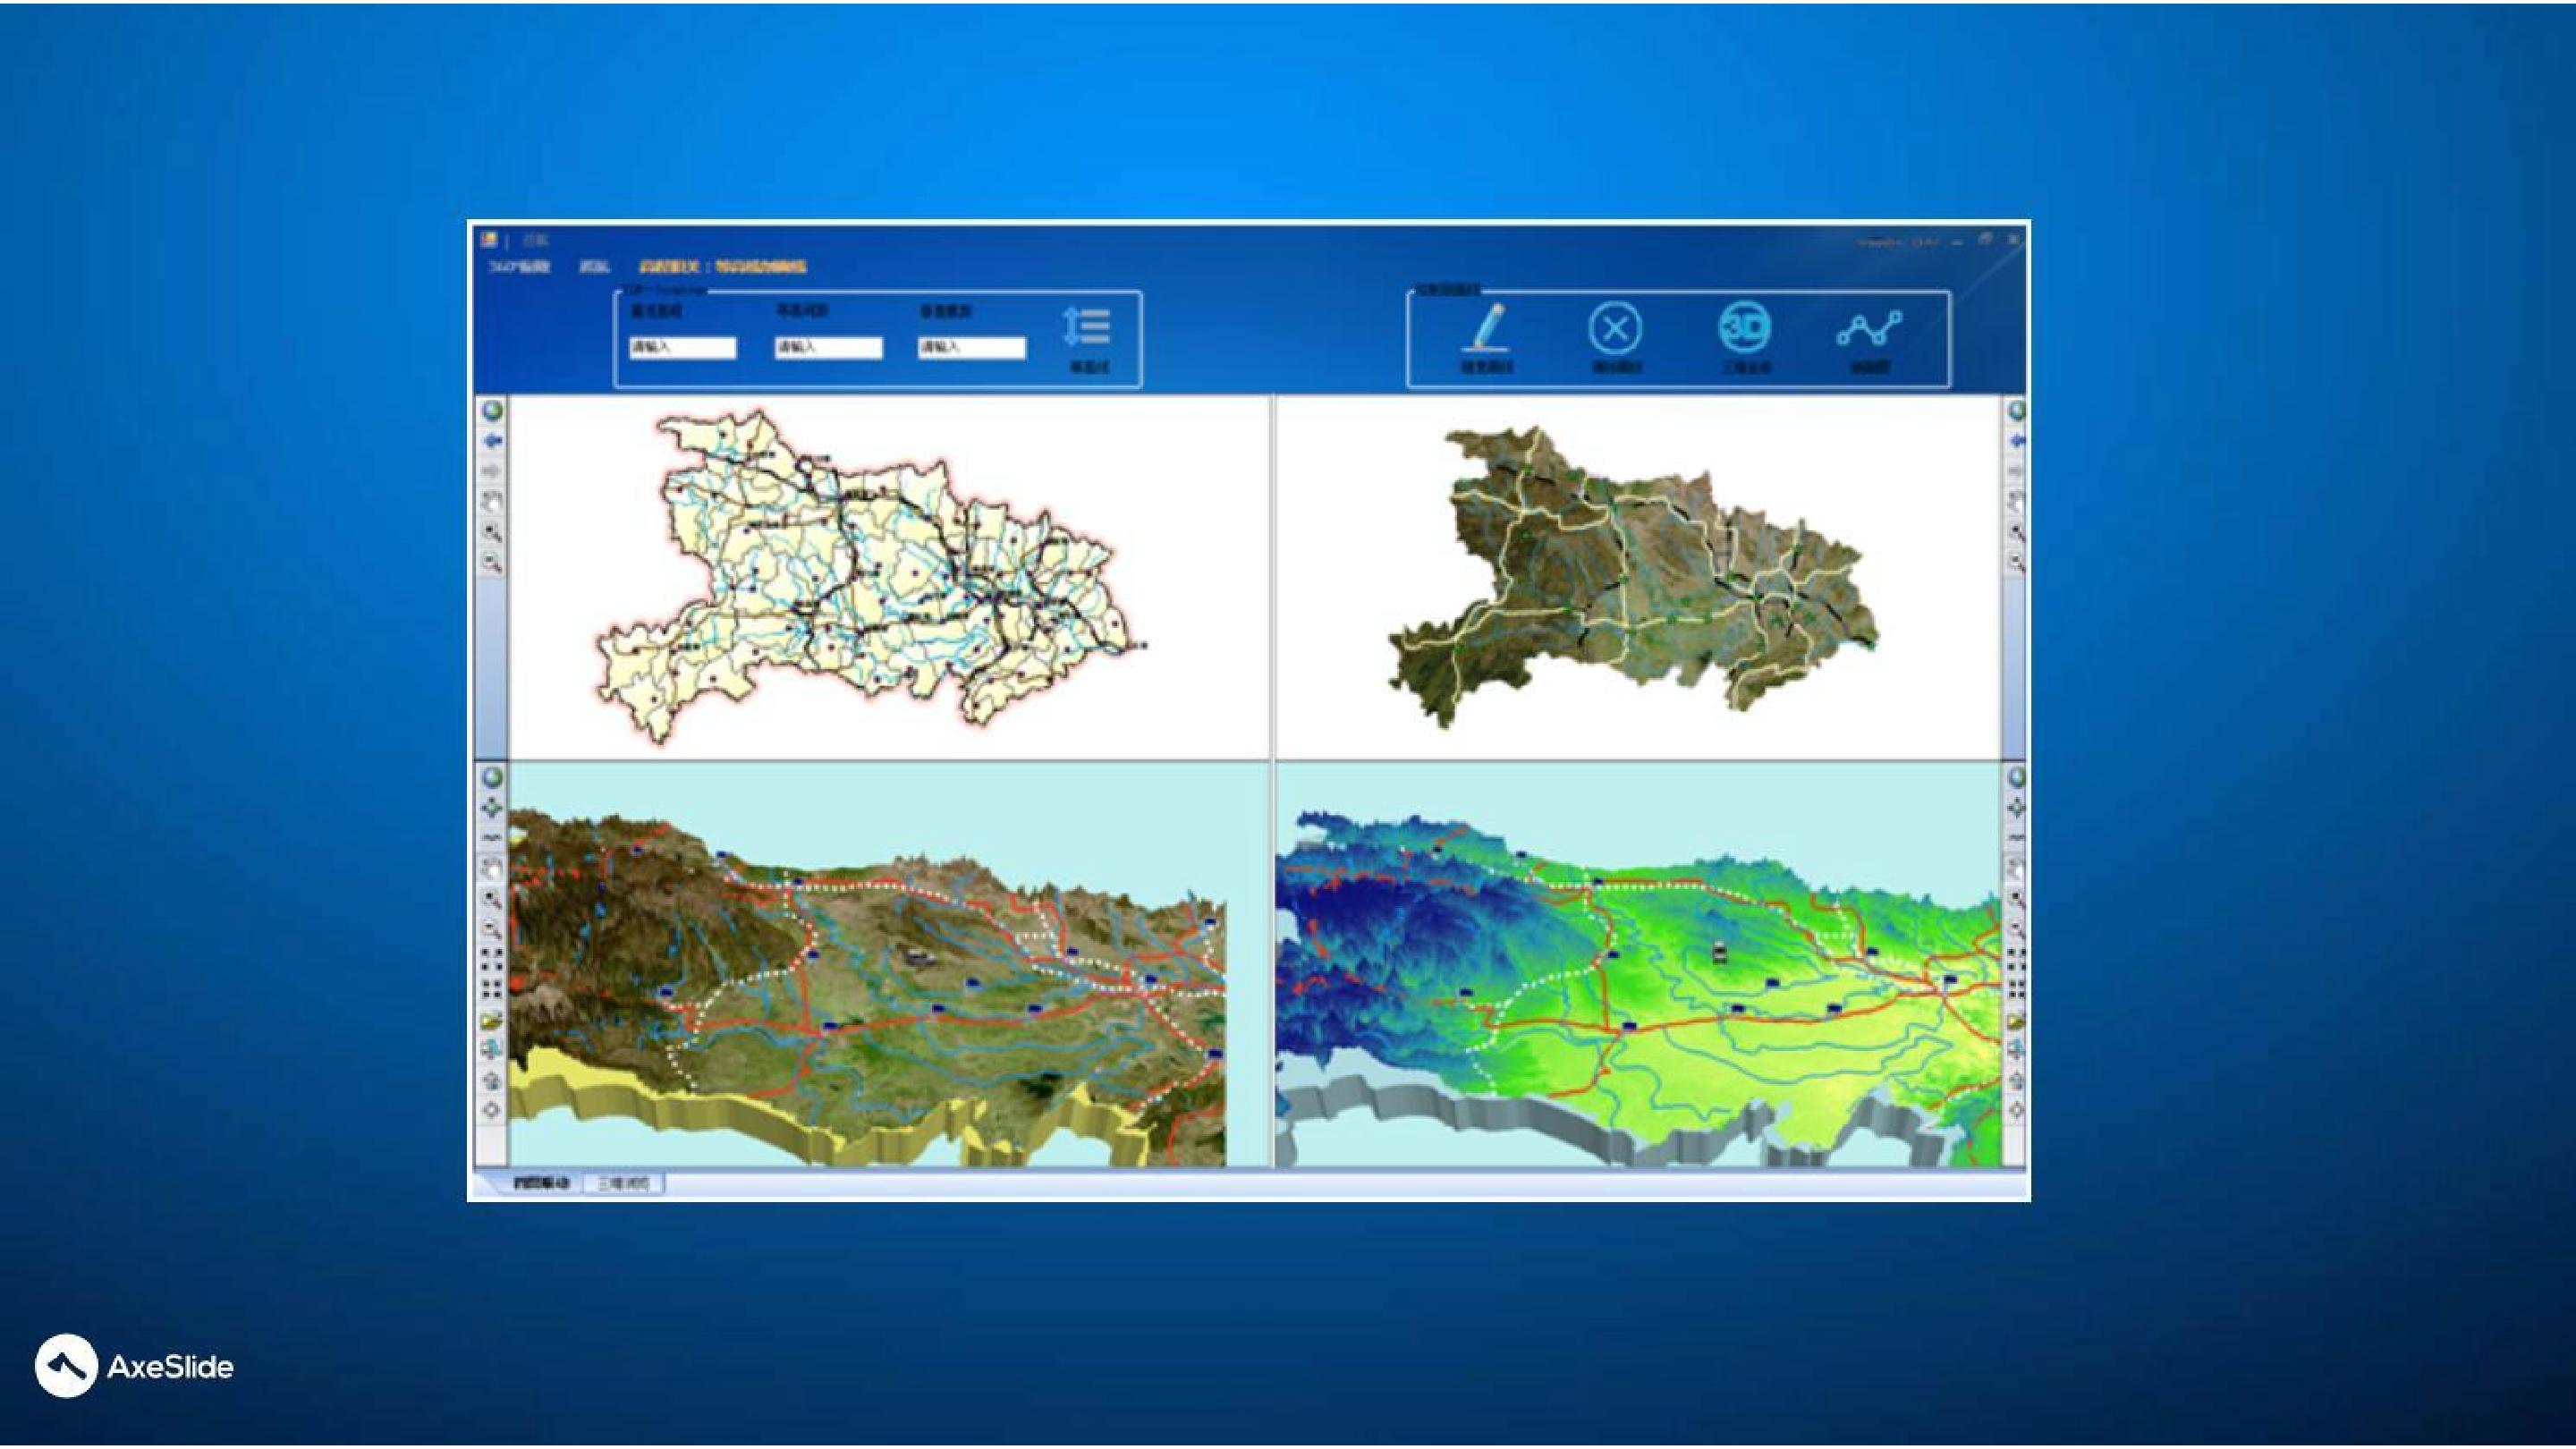The height and width of the screenshot is (1449, 2576).
Task: Click globe icon in upper-right map toolbar
Action: click(x=2016, y=410)
